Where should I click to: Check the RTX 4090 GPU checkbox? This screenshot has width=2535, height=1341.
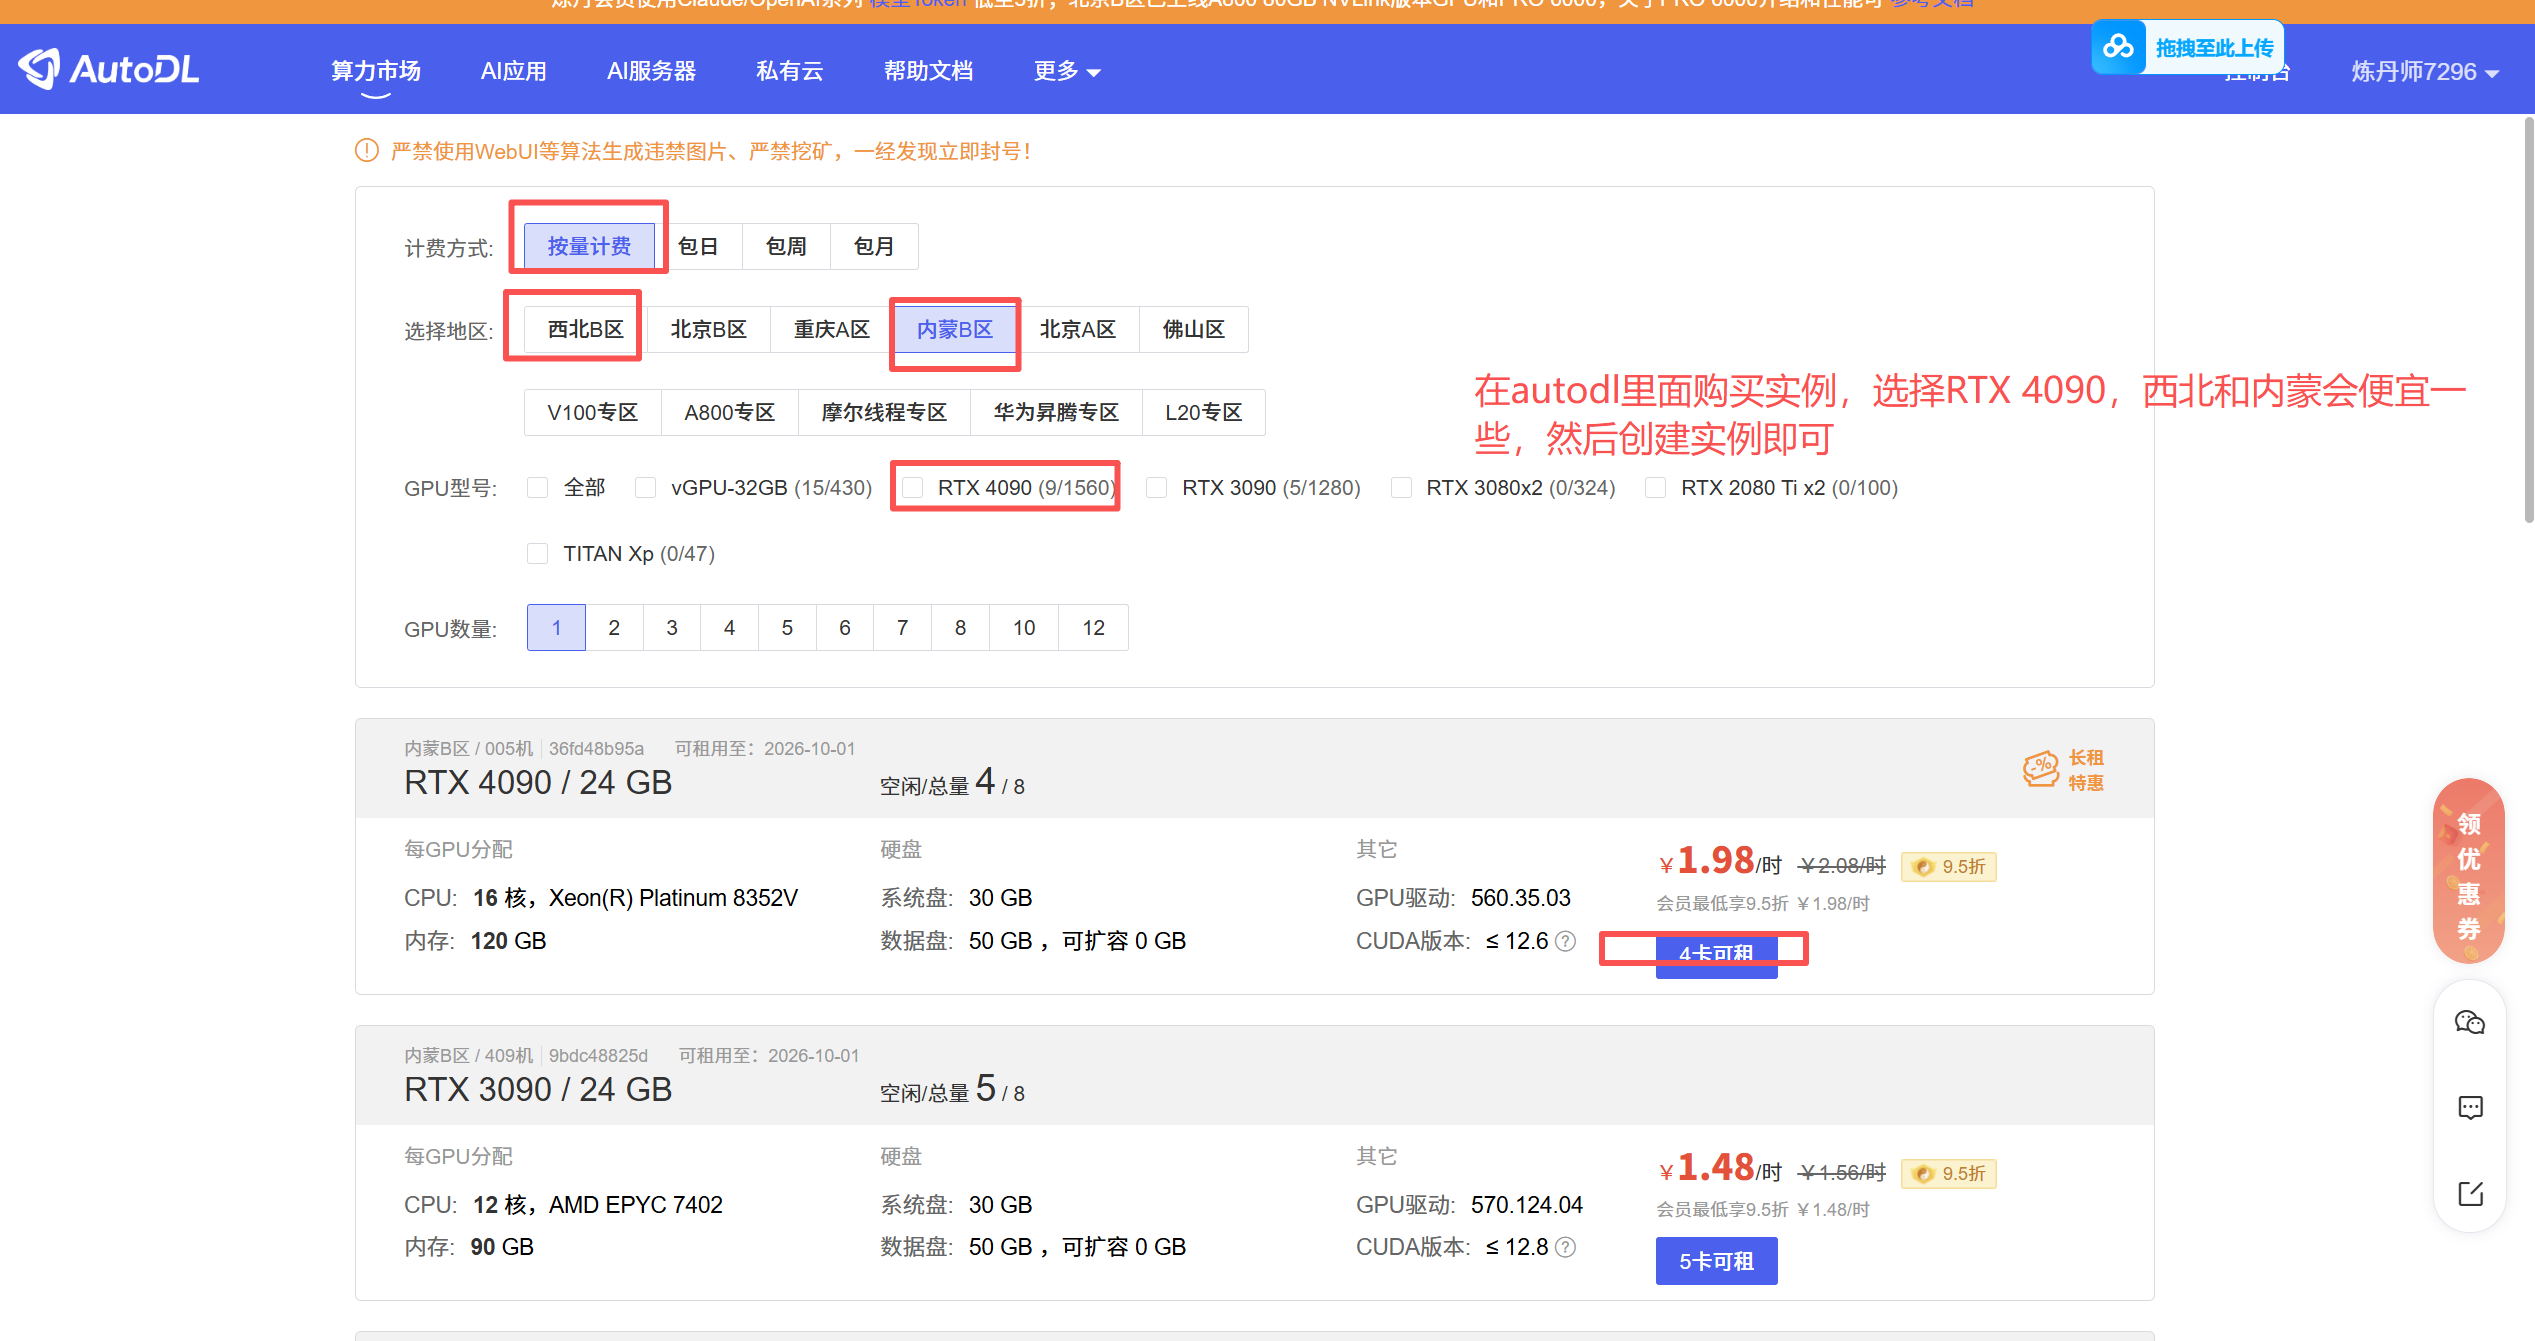912,488
